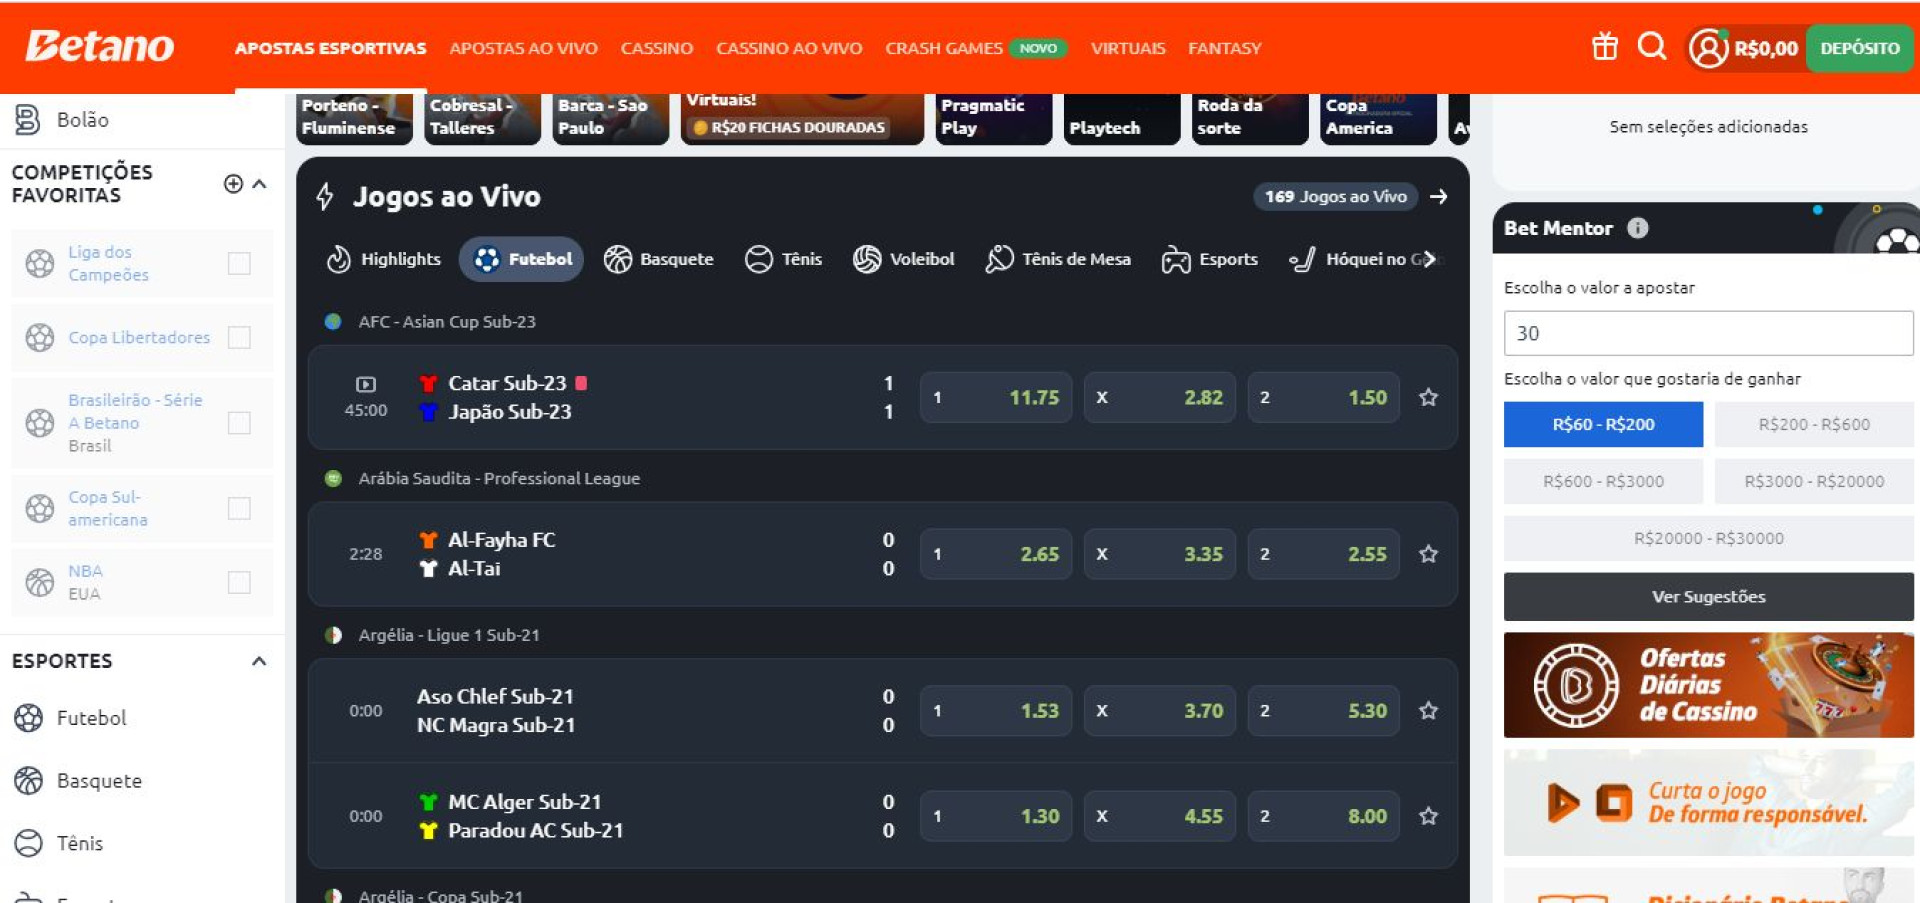
Task: Click the search magnifier icon
Action: pos(1651,47)
